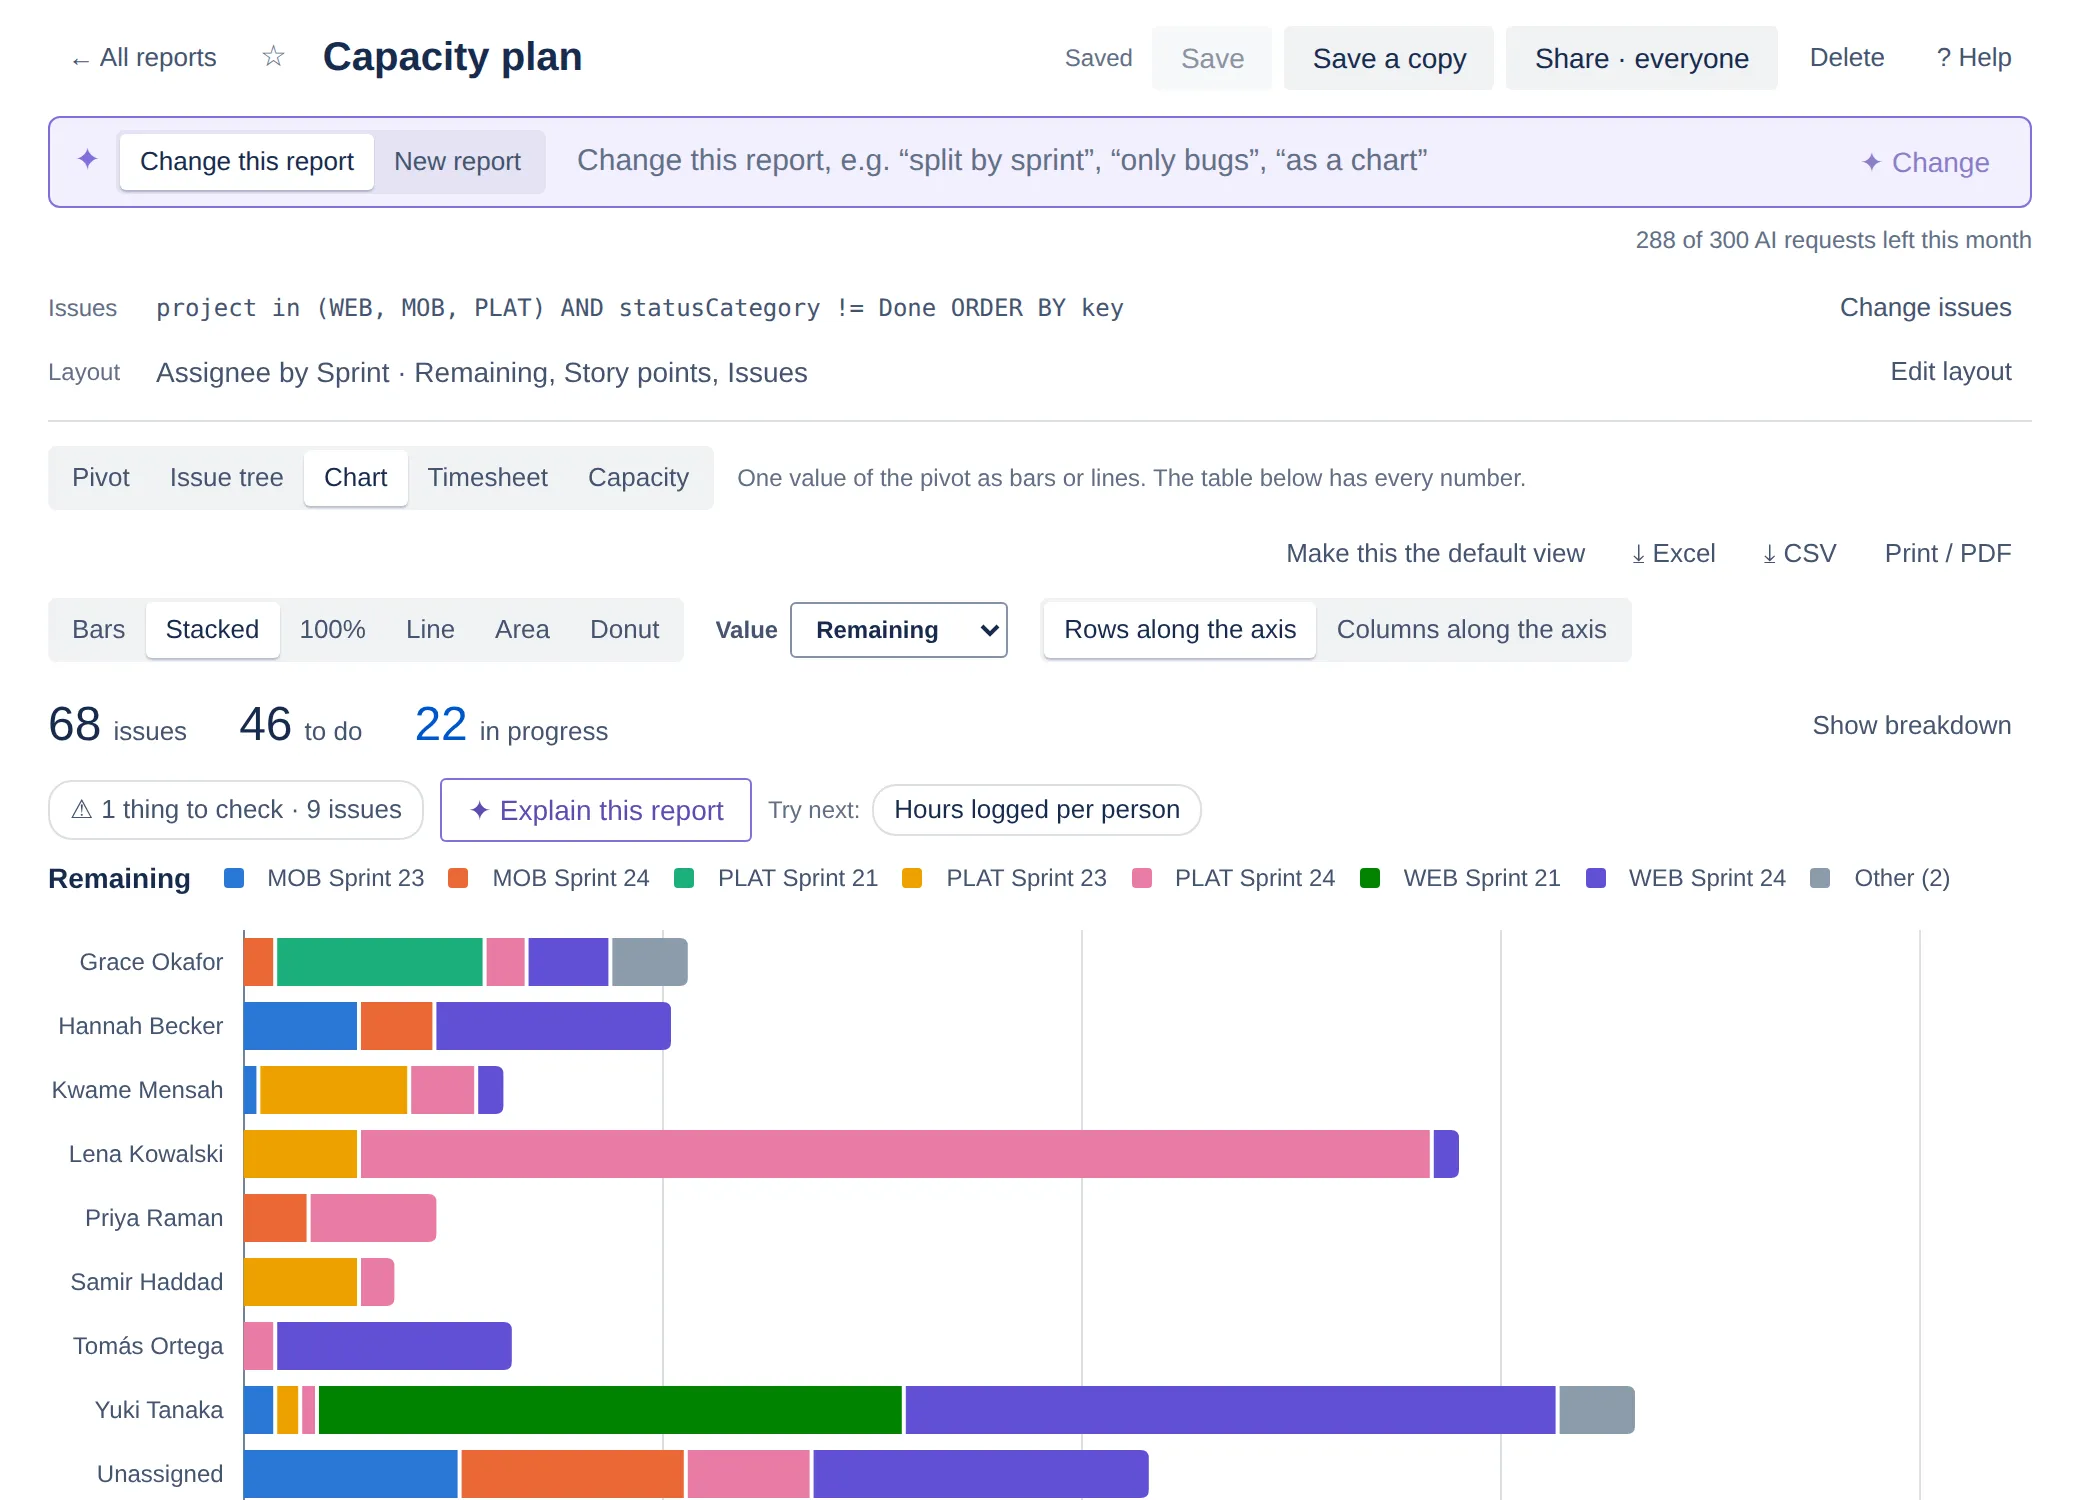Go back to All reports

coord(144,58)
